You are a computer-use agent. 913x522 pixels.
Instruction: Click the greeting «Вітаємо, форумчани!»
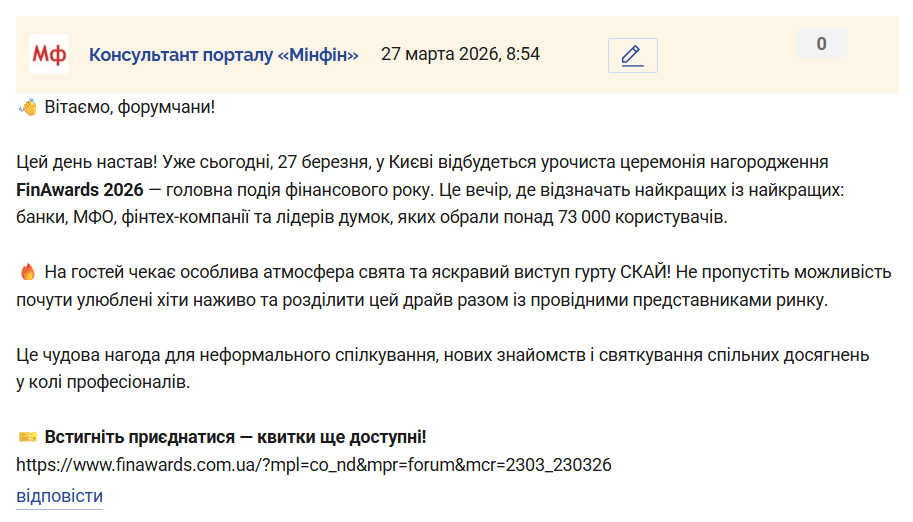pyautogui.click(x=130, y=106)
